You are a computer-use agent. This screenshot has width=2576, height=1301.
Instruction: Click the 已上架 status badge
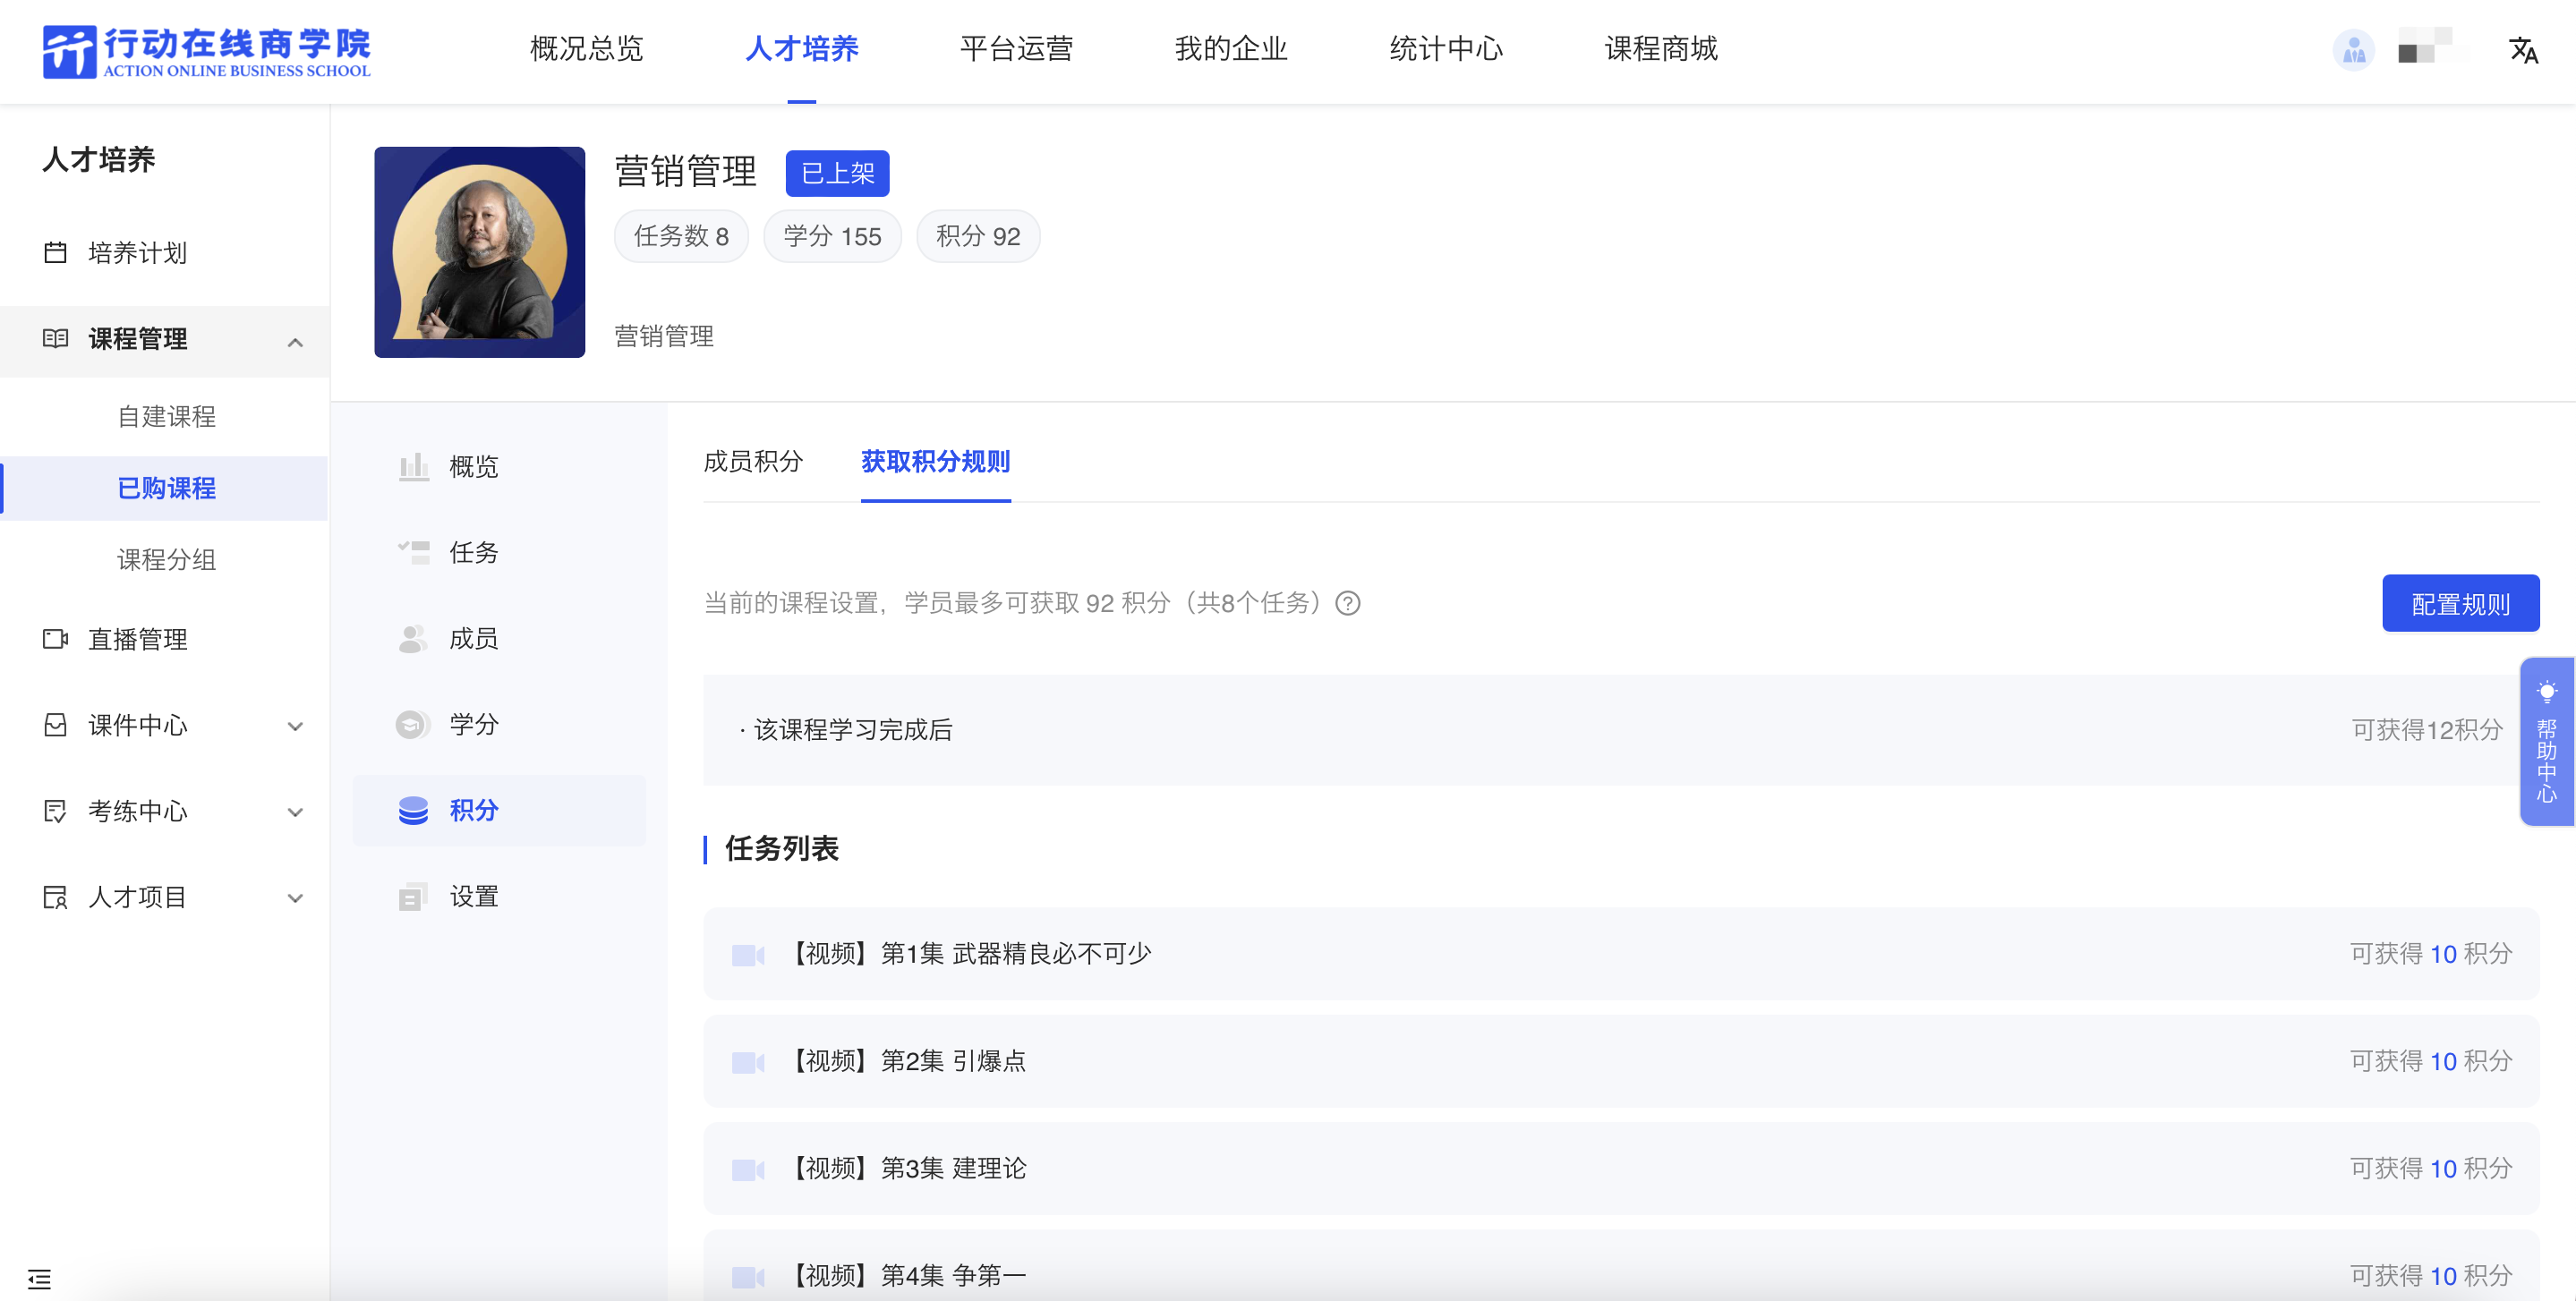pos(837,173)
